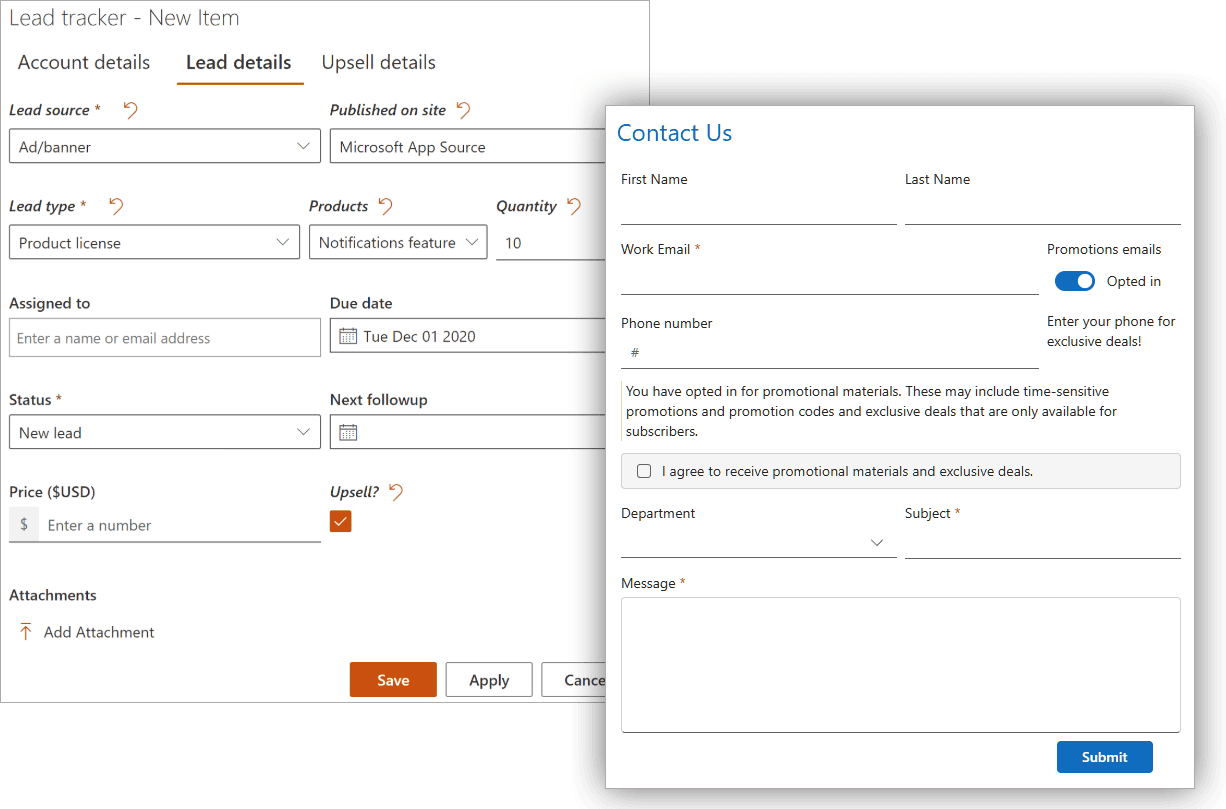1226x809 pixels.
Task: Click the Cancel button in Lead tracker
Action: 574,680
